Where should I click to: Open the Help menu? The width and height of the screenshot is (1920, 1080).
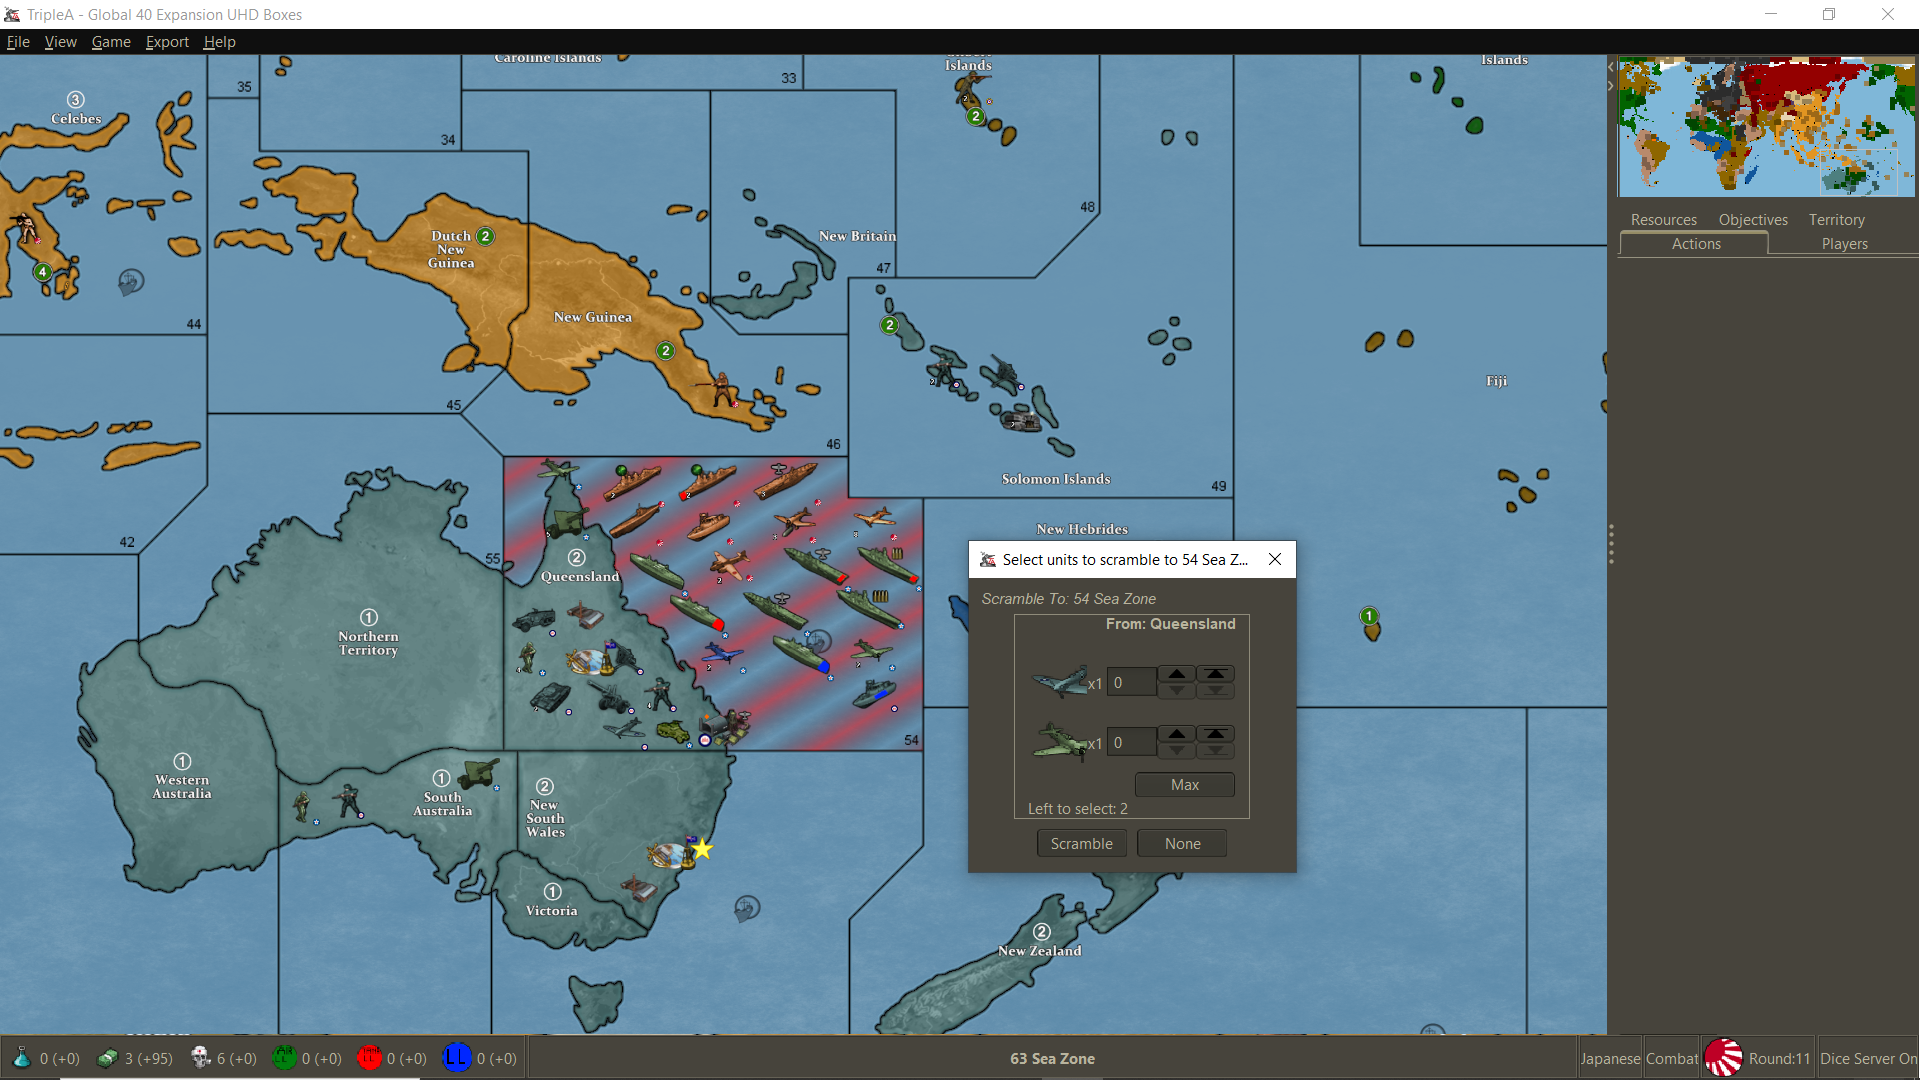(219, 42)
